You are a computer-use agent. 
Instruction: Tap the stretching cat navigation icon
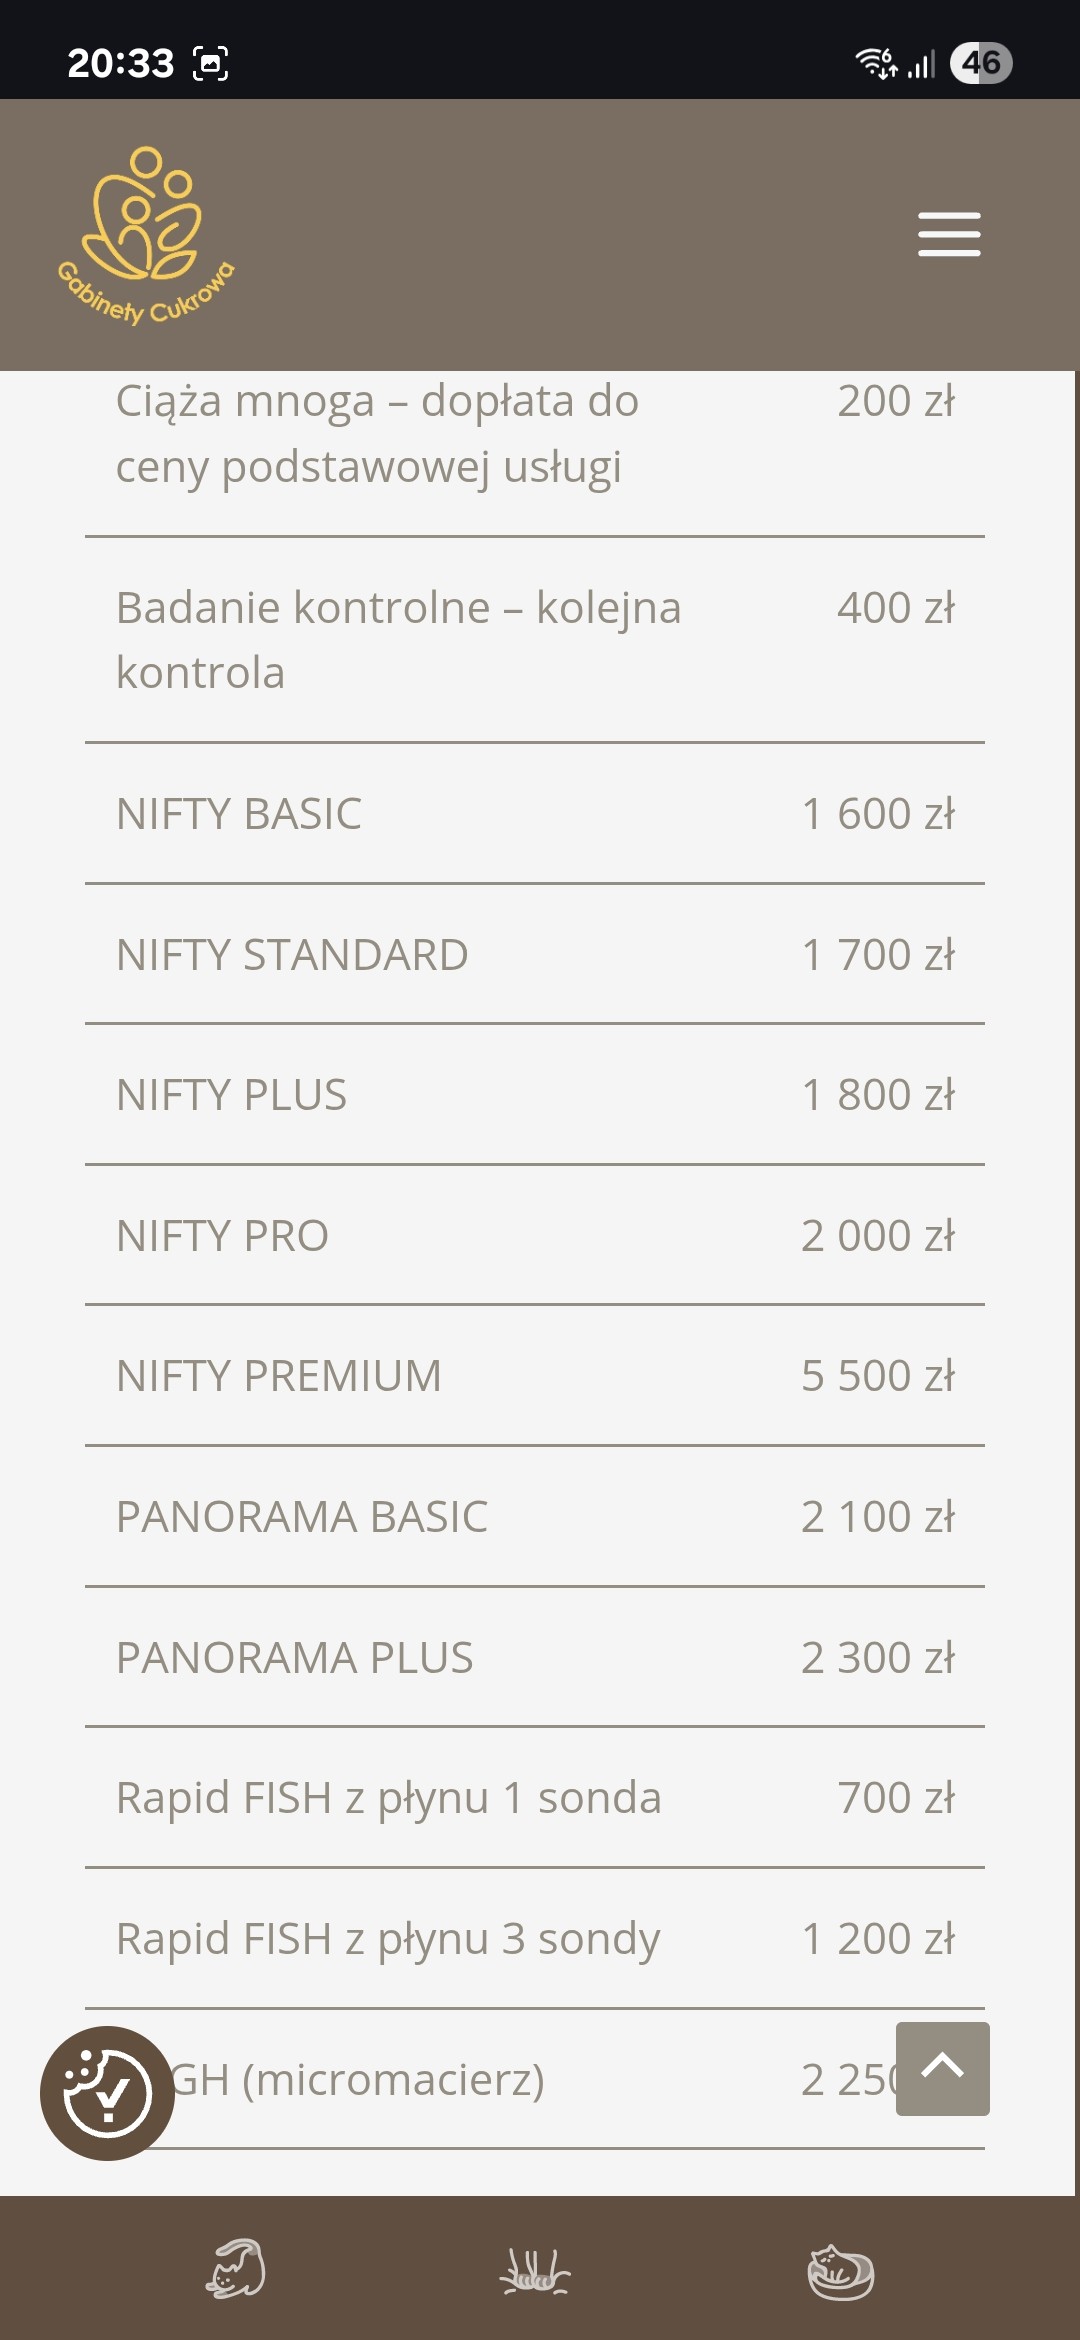pos(237,2268)
